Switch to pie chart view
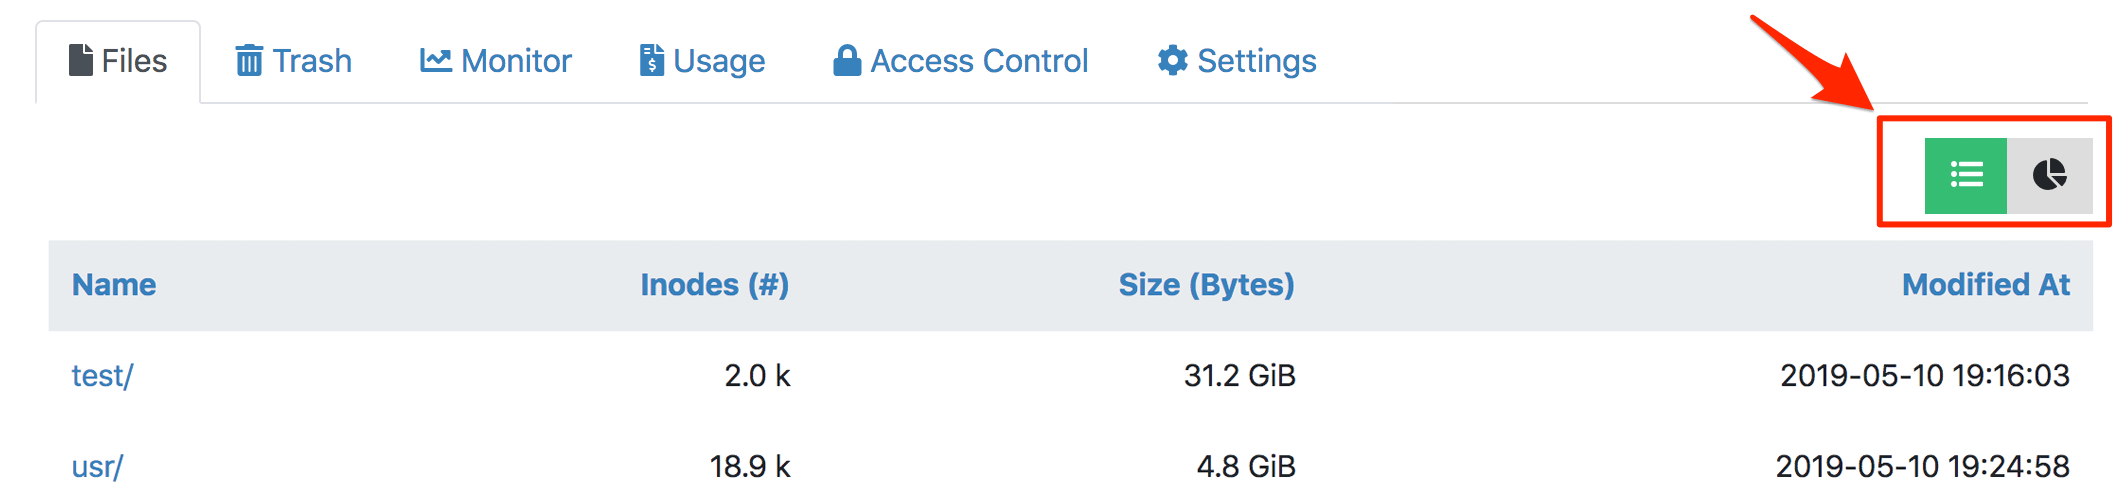This screenshot has height=498, width=2120. point(2049,175)
